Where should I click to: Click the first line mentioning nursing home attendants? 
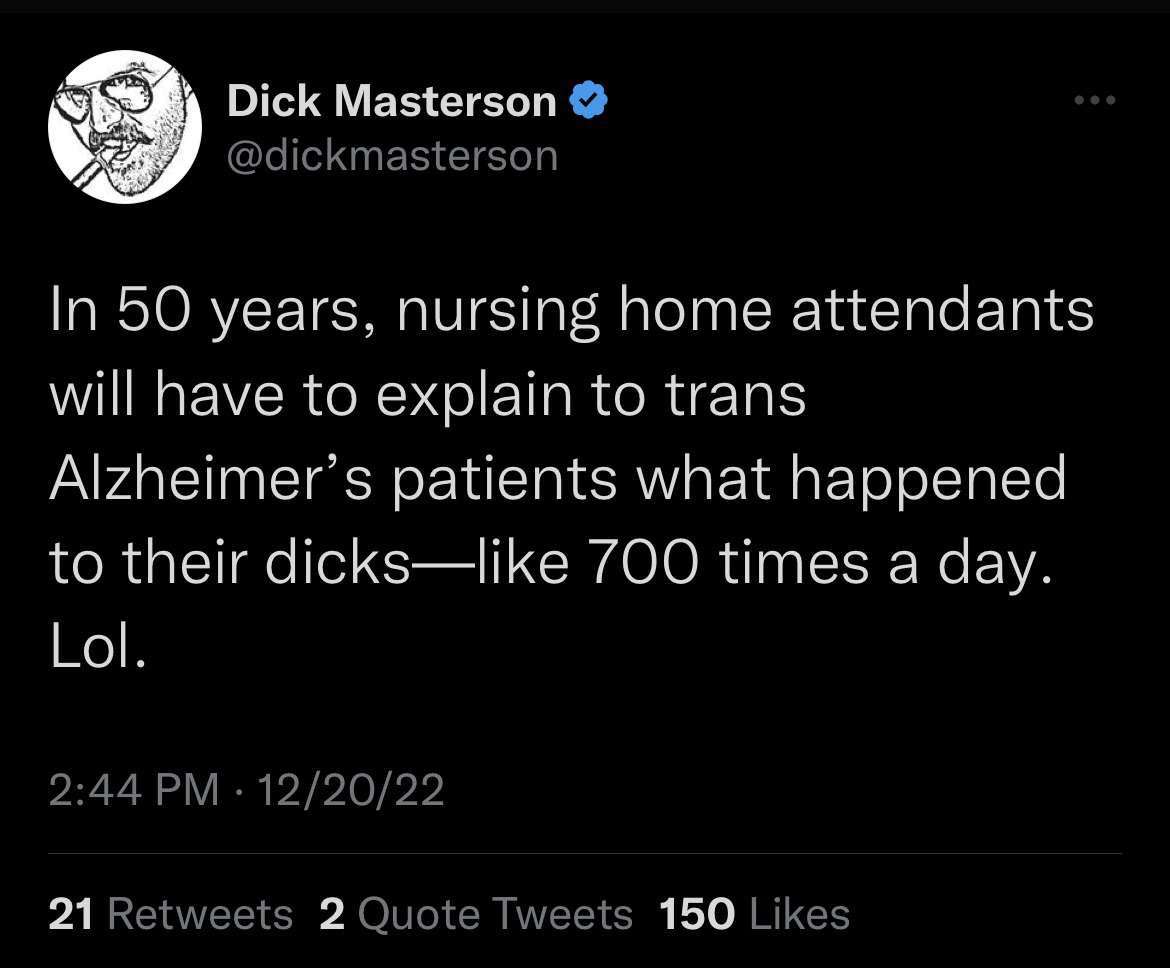coord(572,312)
